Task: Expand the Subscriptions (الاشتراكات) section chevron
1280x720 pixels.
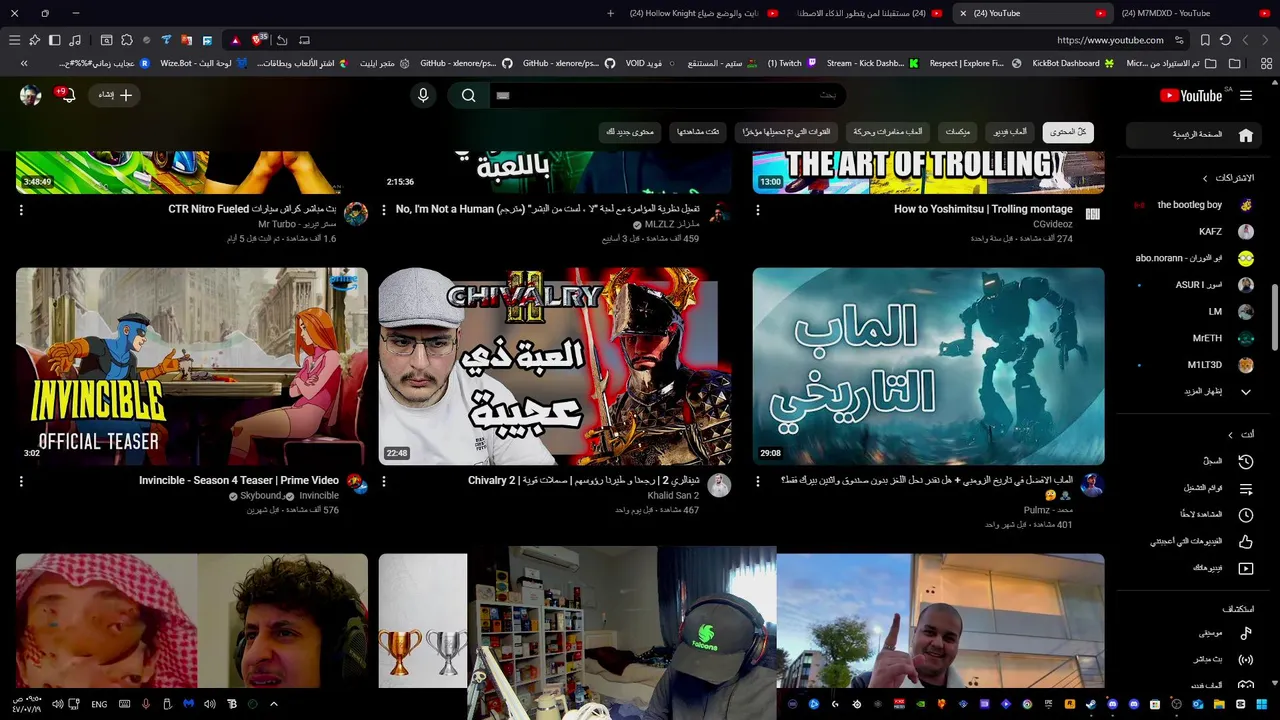Action: point(1205,178)
